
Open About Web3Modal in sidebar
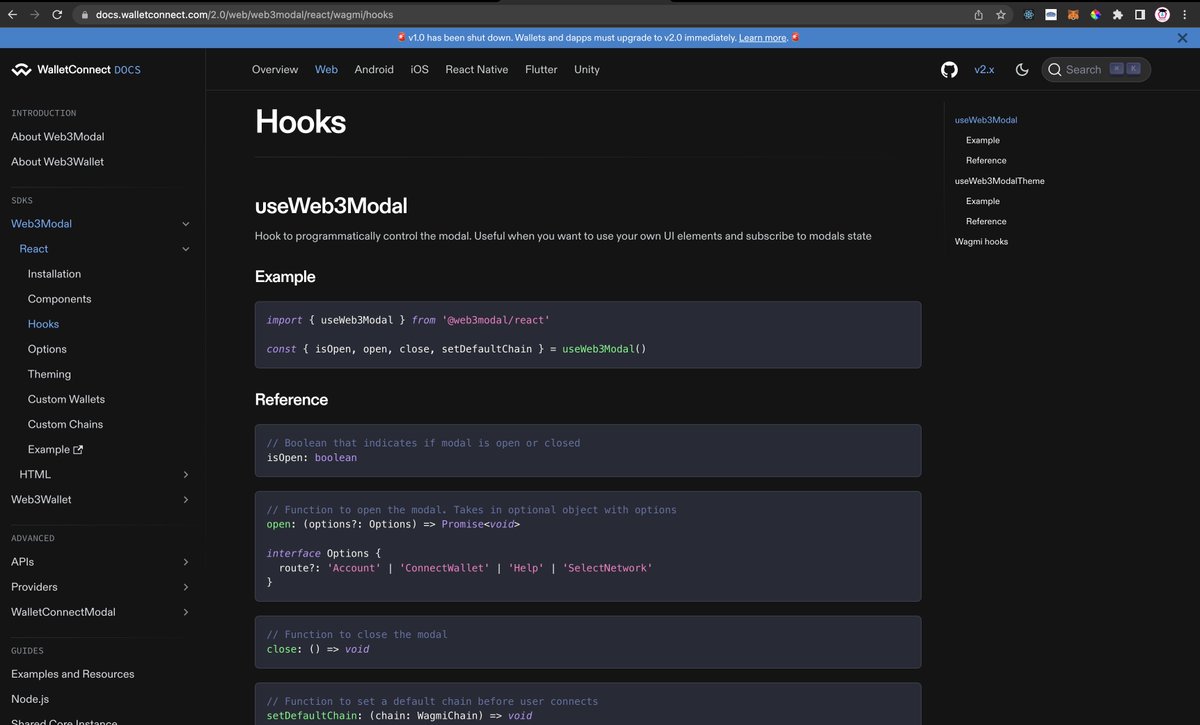tap(58, 136)
